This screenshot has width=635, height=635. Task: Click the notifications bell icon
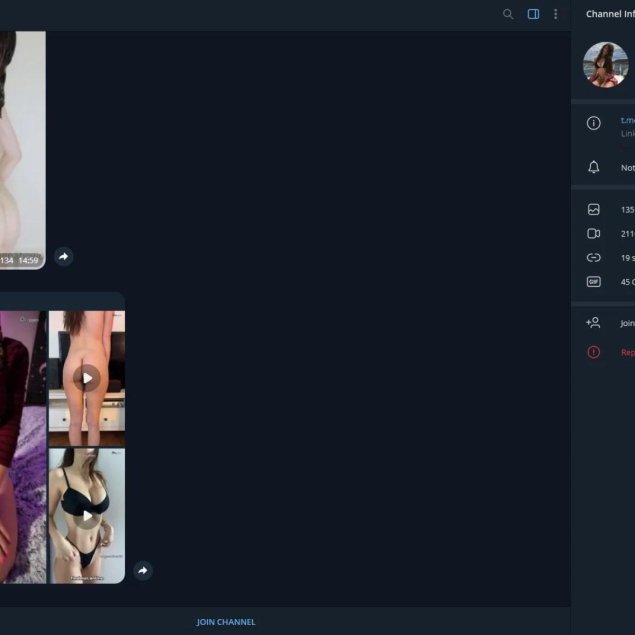pyautogui.click(x=593, y=167)
